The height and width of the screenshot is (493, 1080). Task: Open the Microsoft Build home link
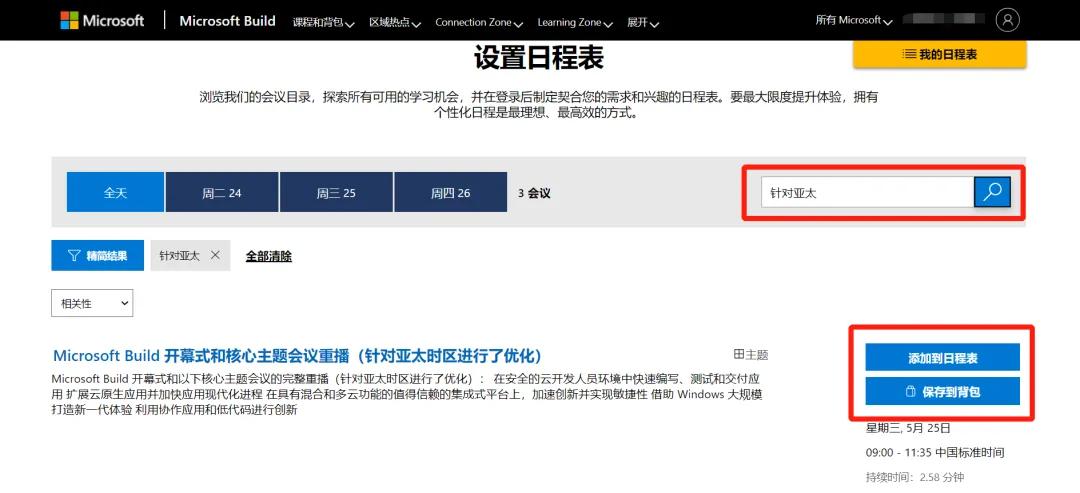pyautogui.click(x=227, y=21)
